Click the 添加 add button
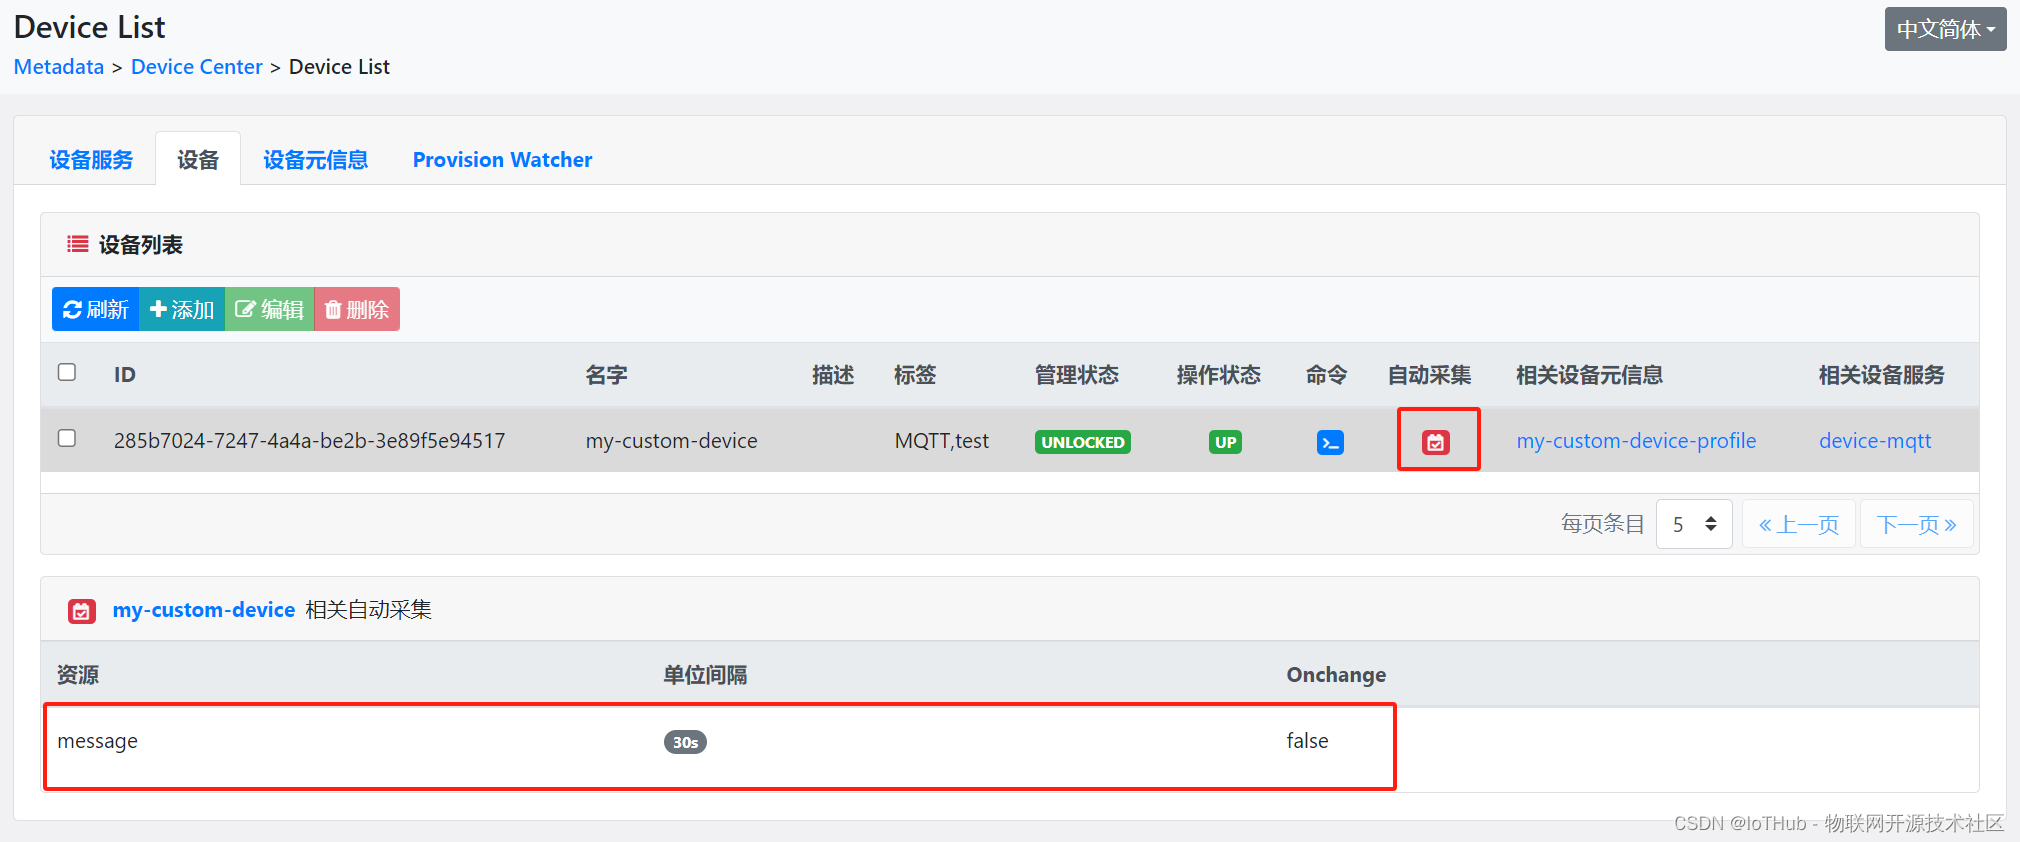This screenshot has height=842, width=2020. (182, 309)
